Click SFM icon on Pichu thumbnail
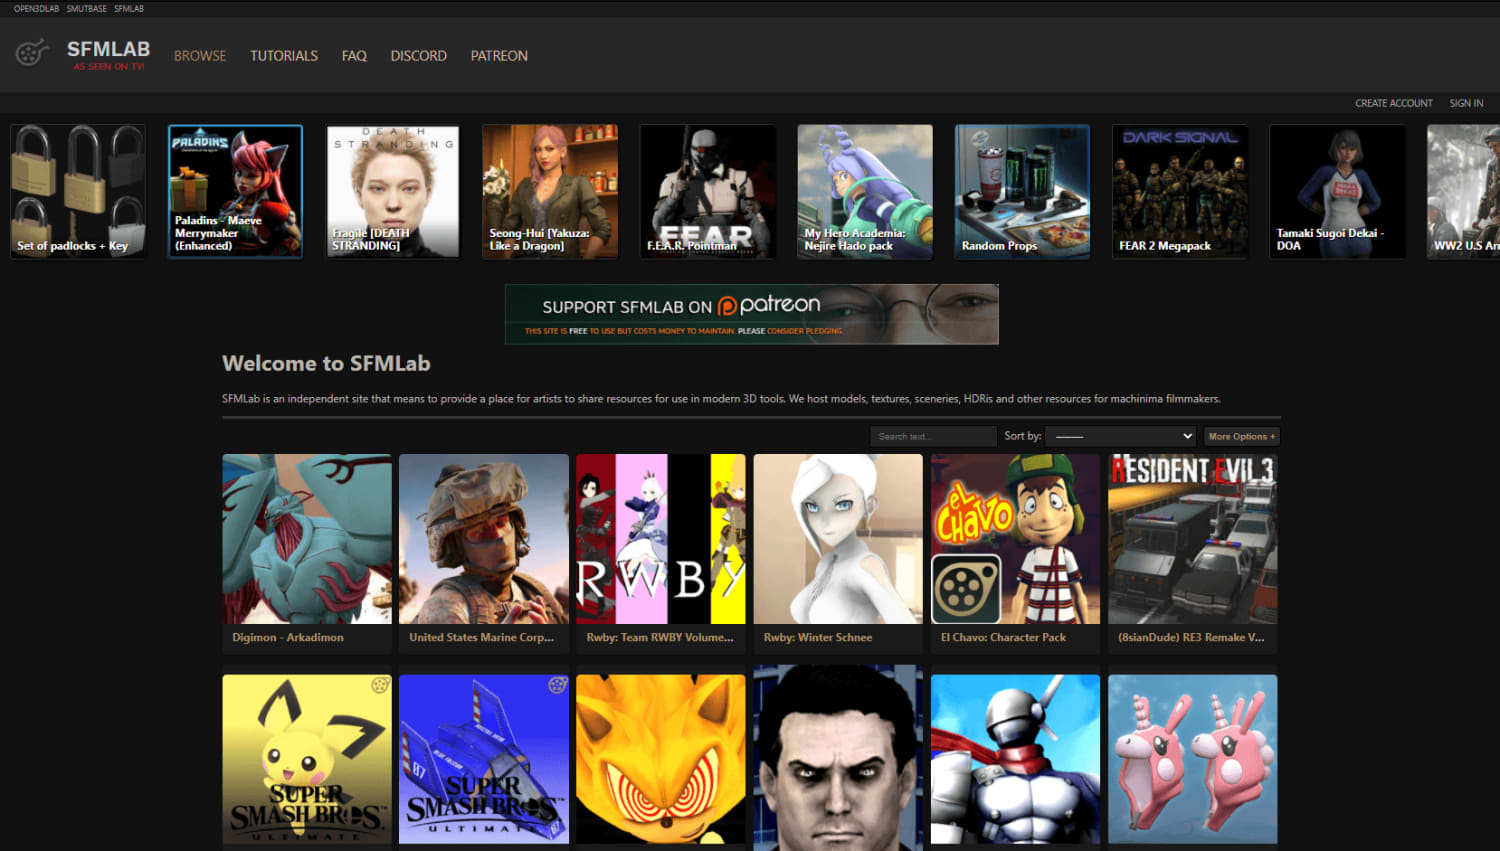1500x851 pixels. point(380,685)
